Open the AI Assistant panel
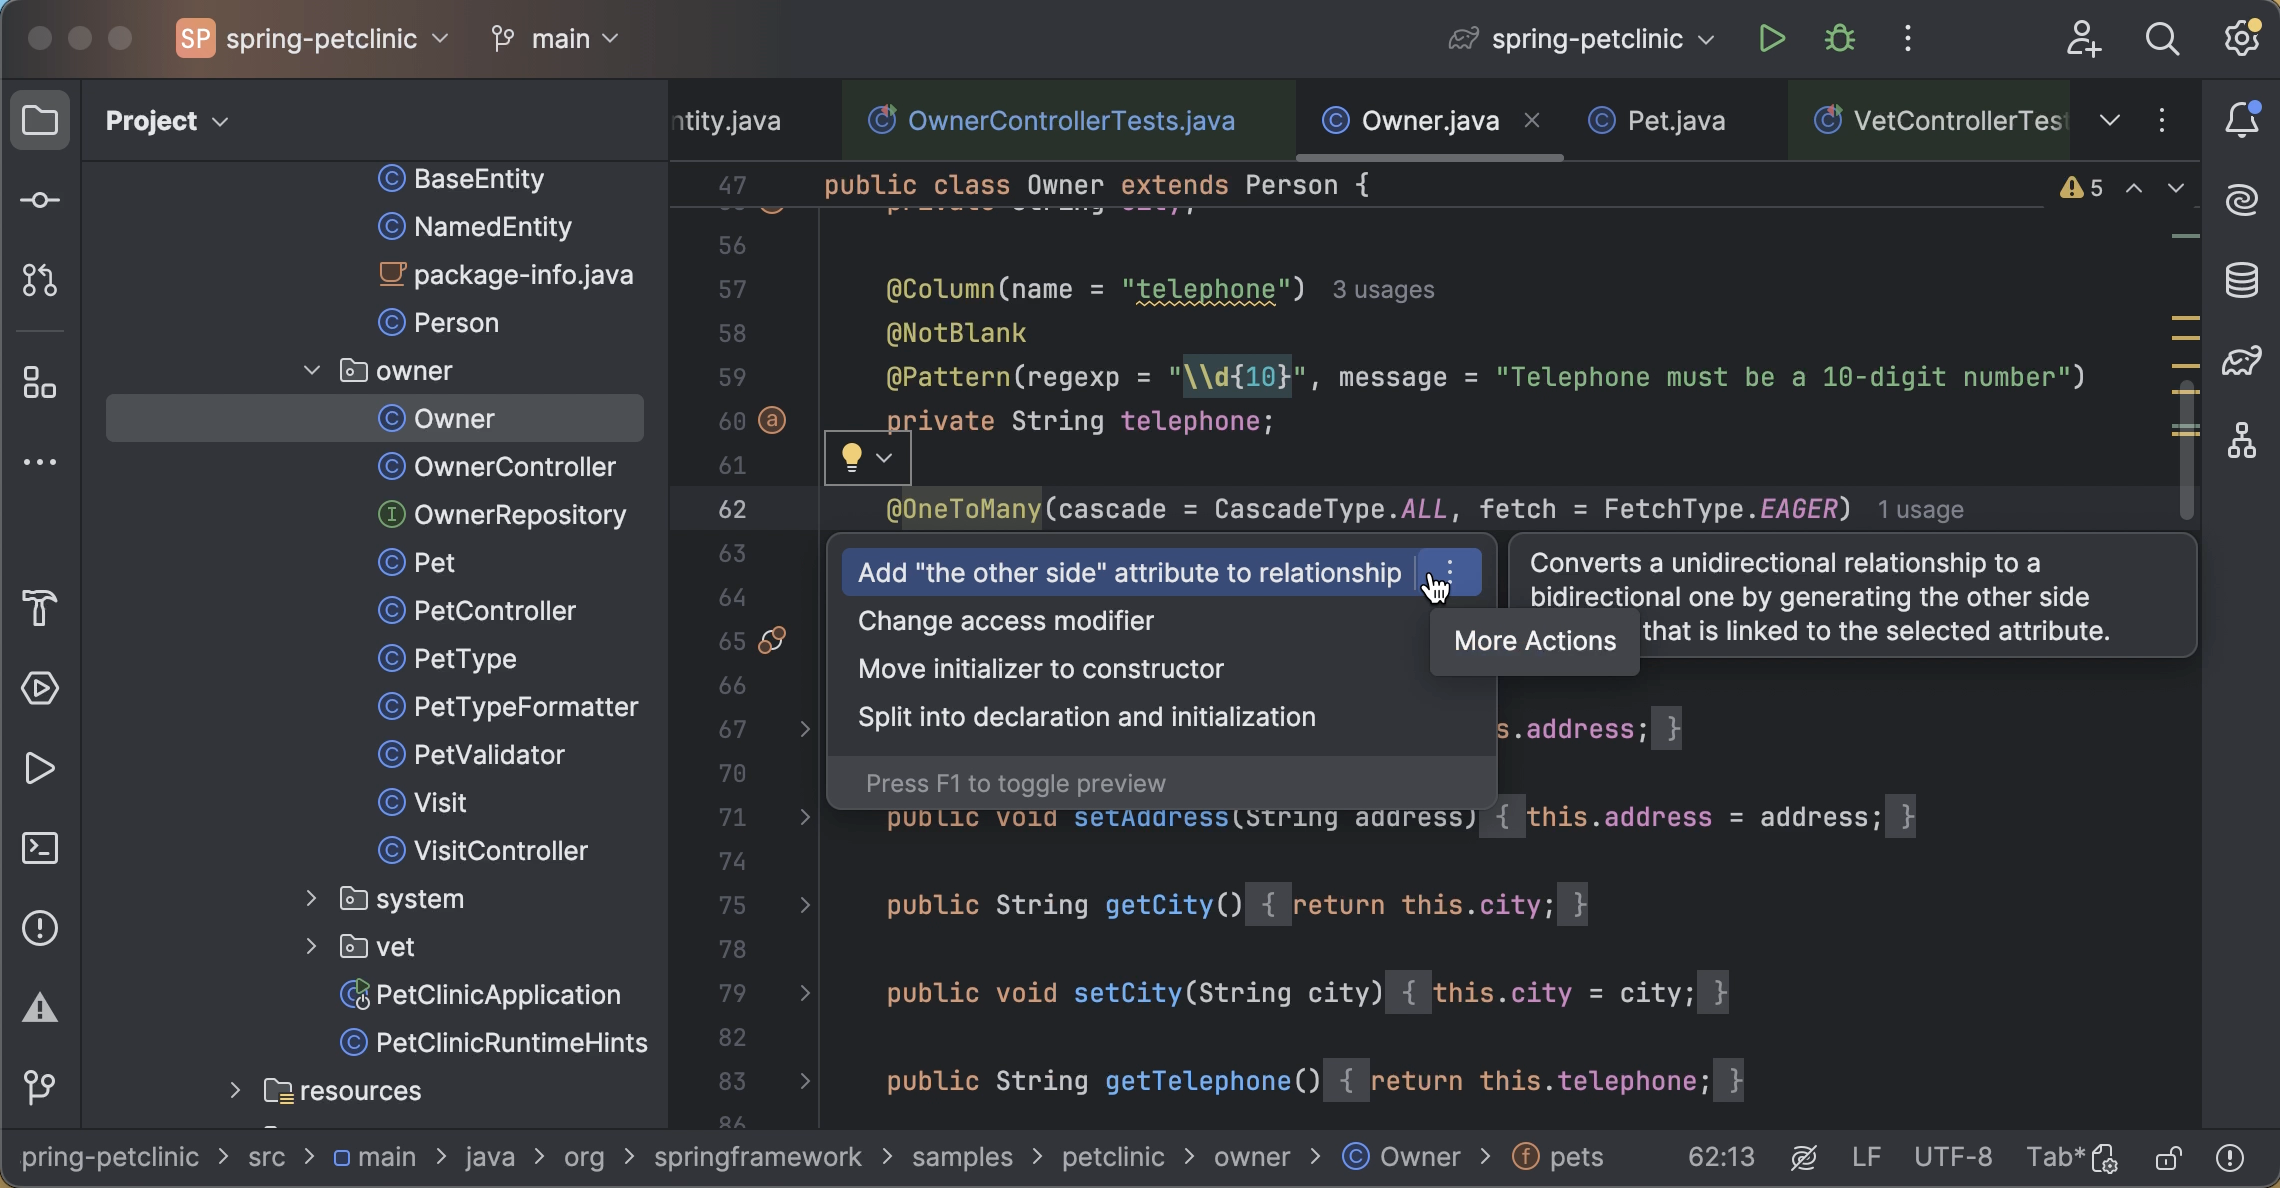 2242,199
